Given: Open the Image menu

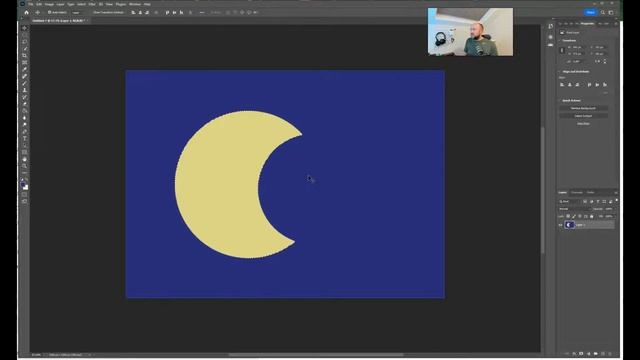Looking at the screenshot, I should click(49, 4).
